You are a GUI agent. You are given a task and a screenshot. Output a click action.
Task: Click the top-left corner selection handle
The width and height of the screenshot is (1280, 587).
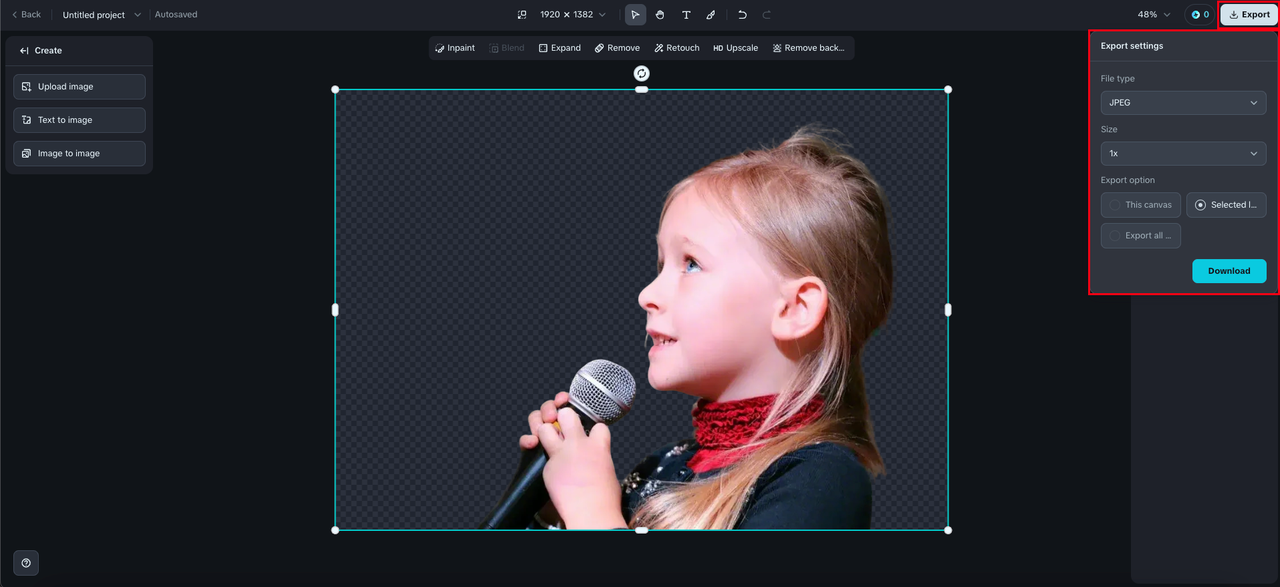click(335, 90)
